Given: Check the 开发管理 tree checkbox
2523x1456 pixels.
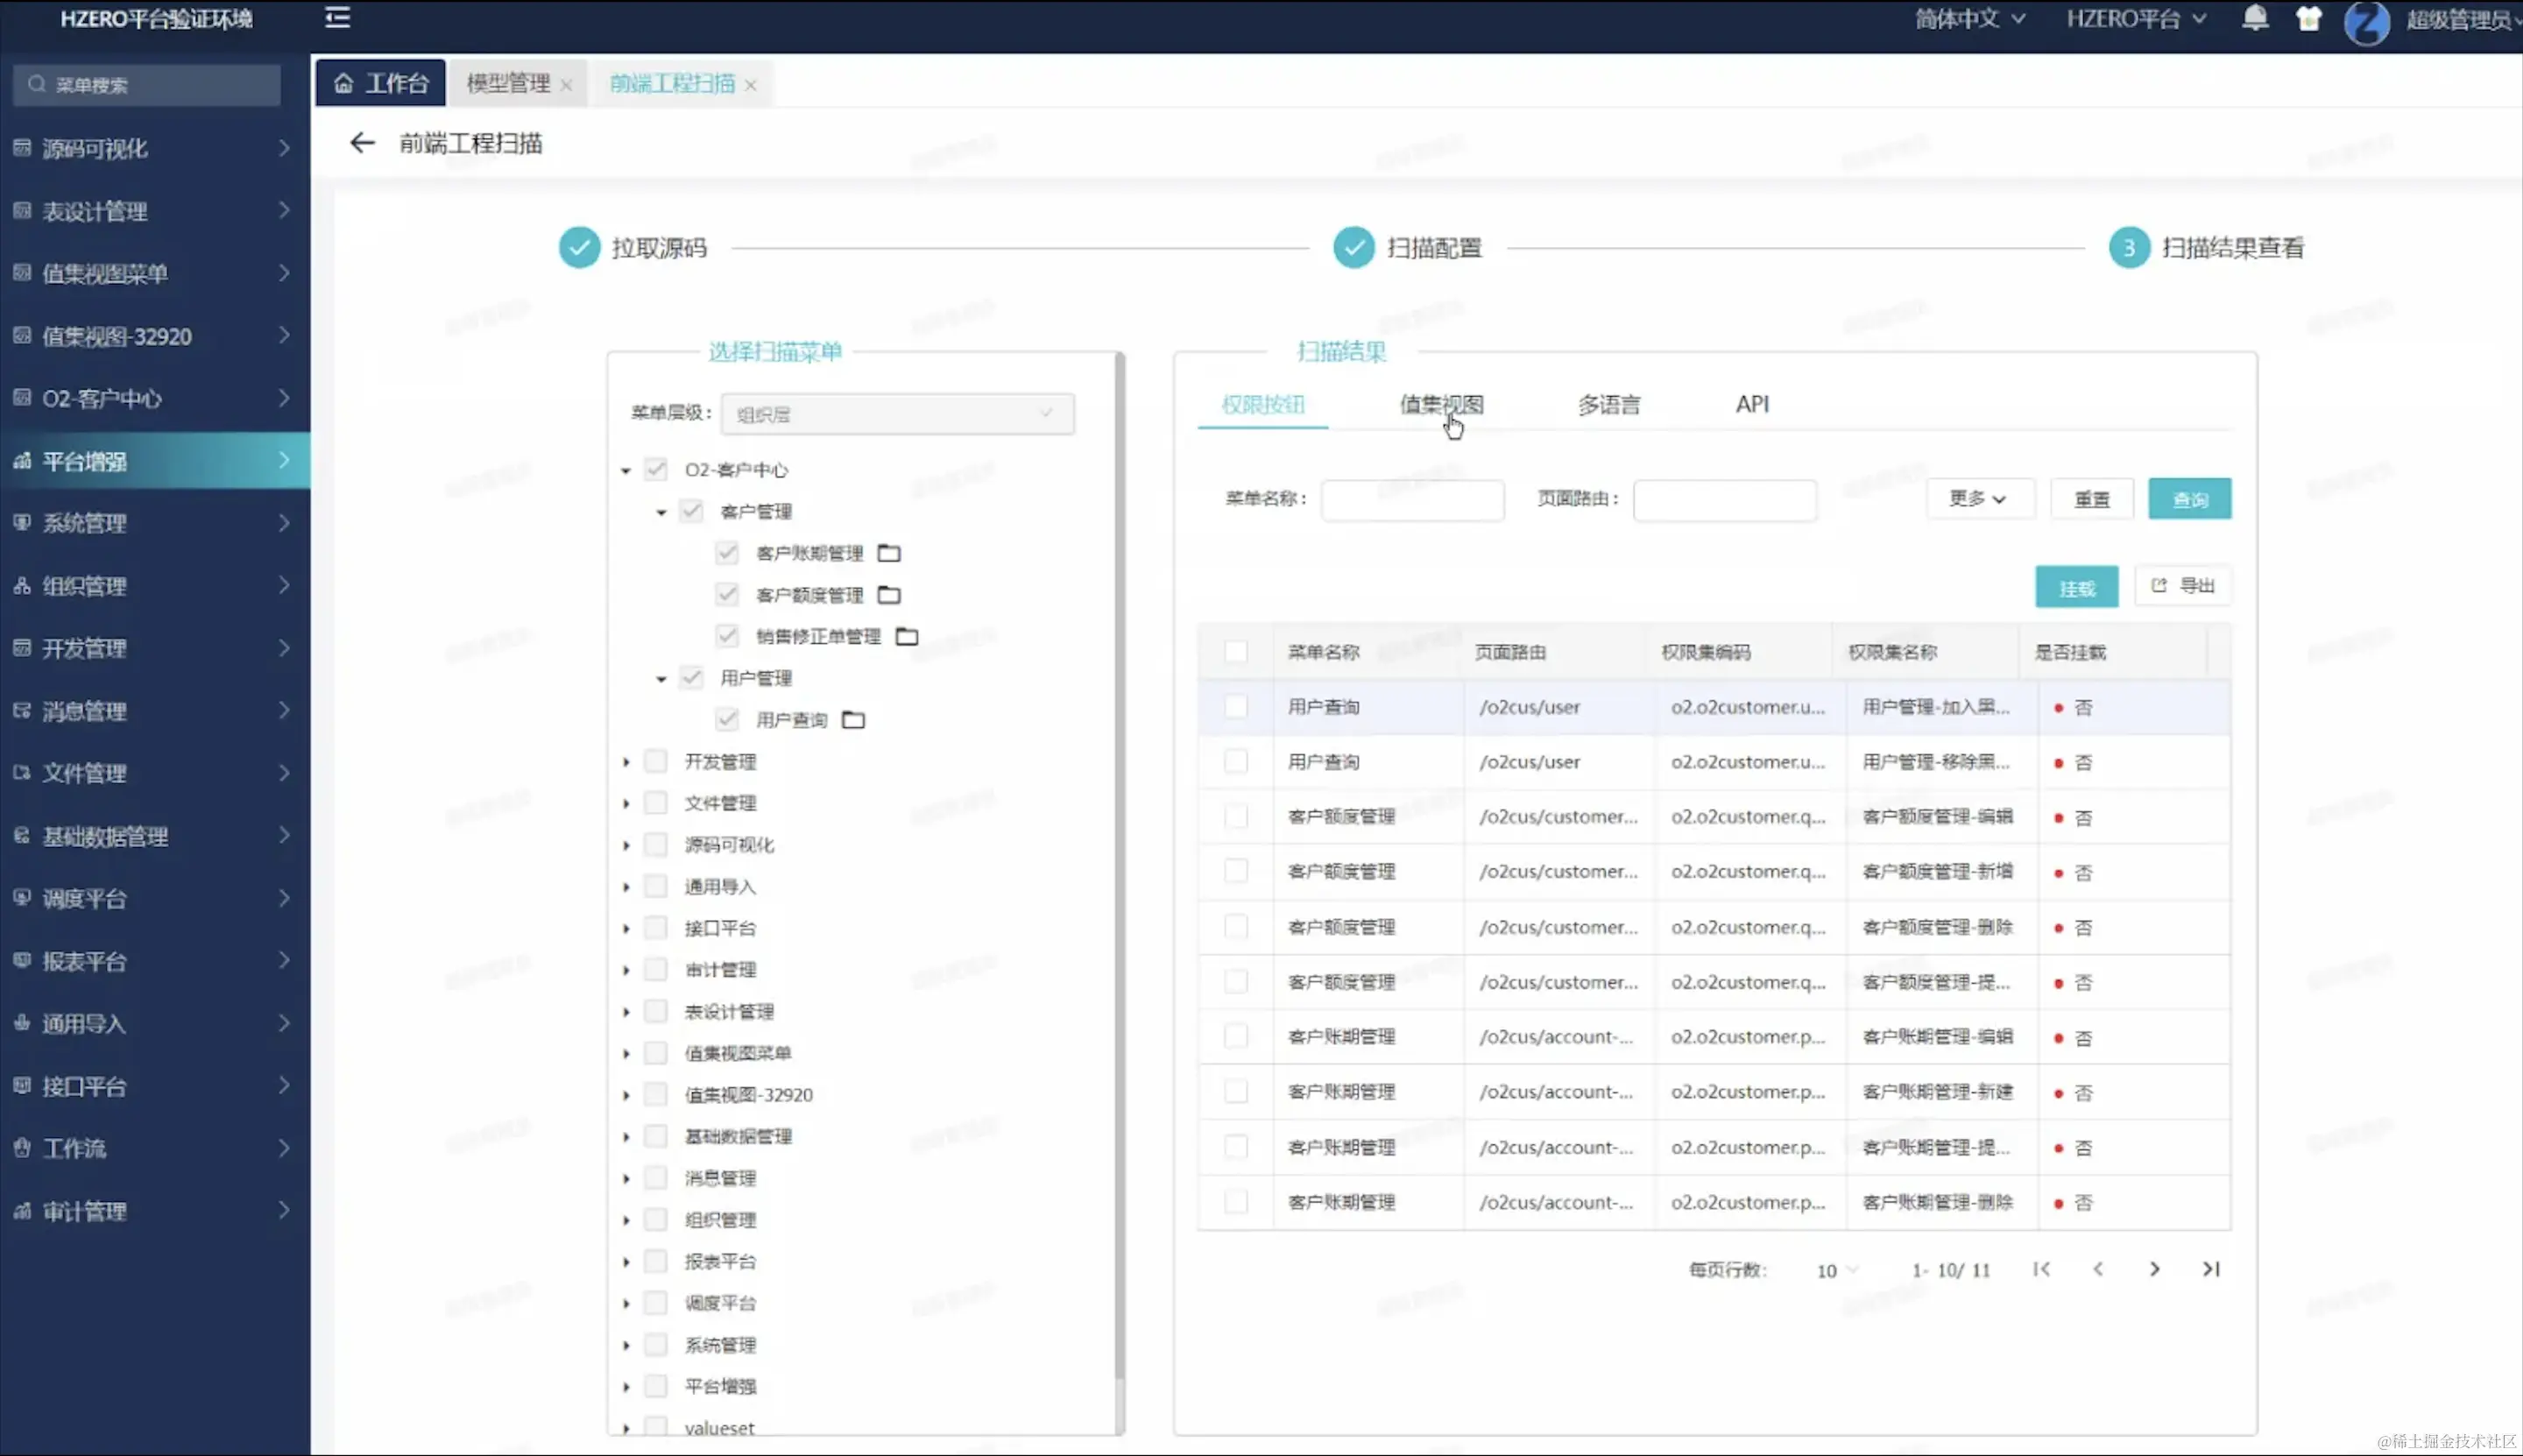Looking at the screenshot, I should coord(656,762).
